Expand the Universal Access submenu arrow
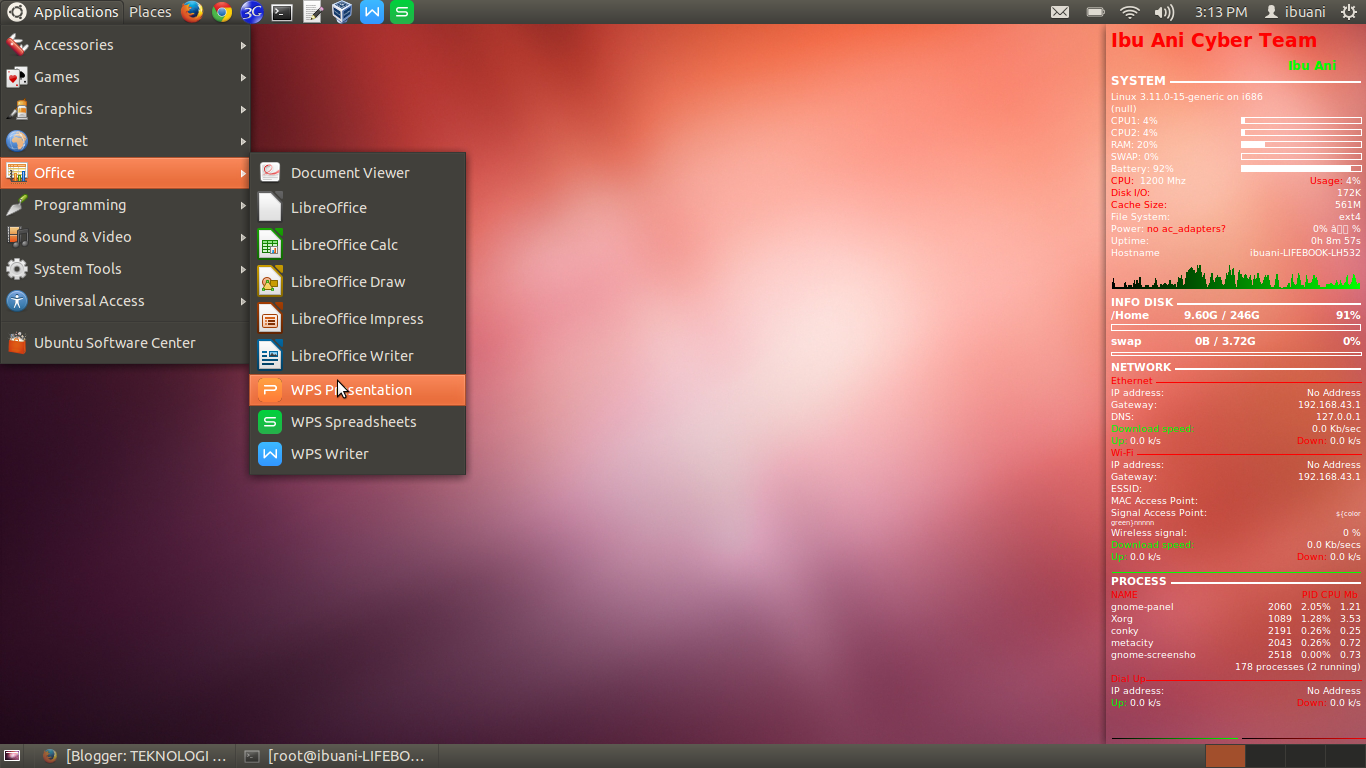This screenshot has width=1366, height=768. 243,301
